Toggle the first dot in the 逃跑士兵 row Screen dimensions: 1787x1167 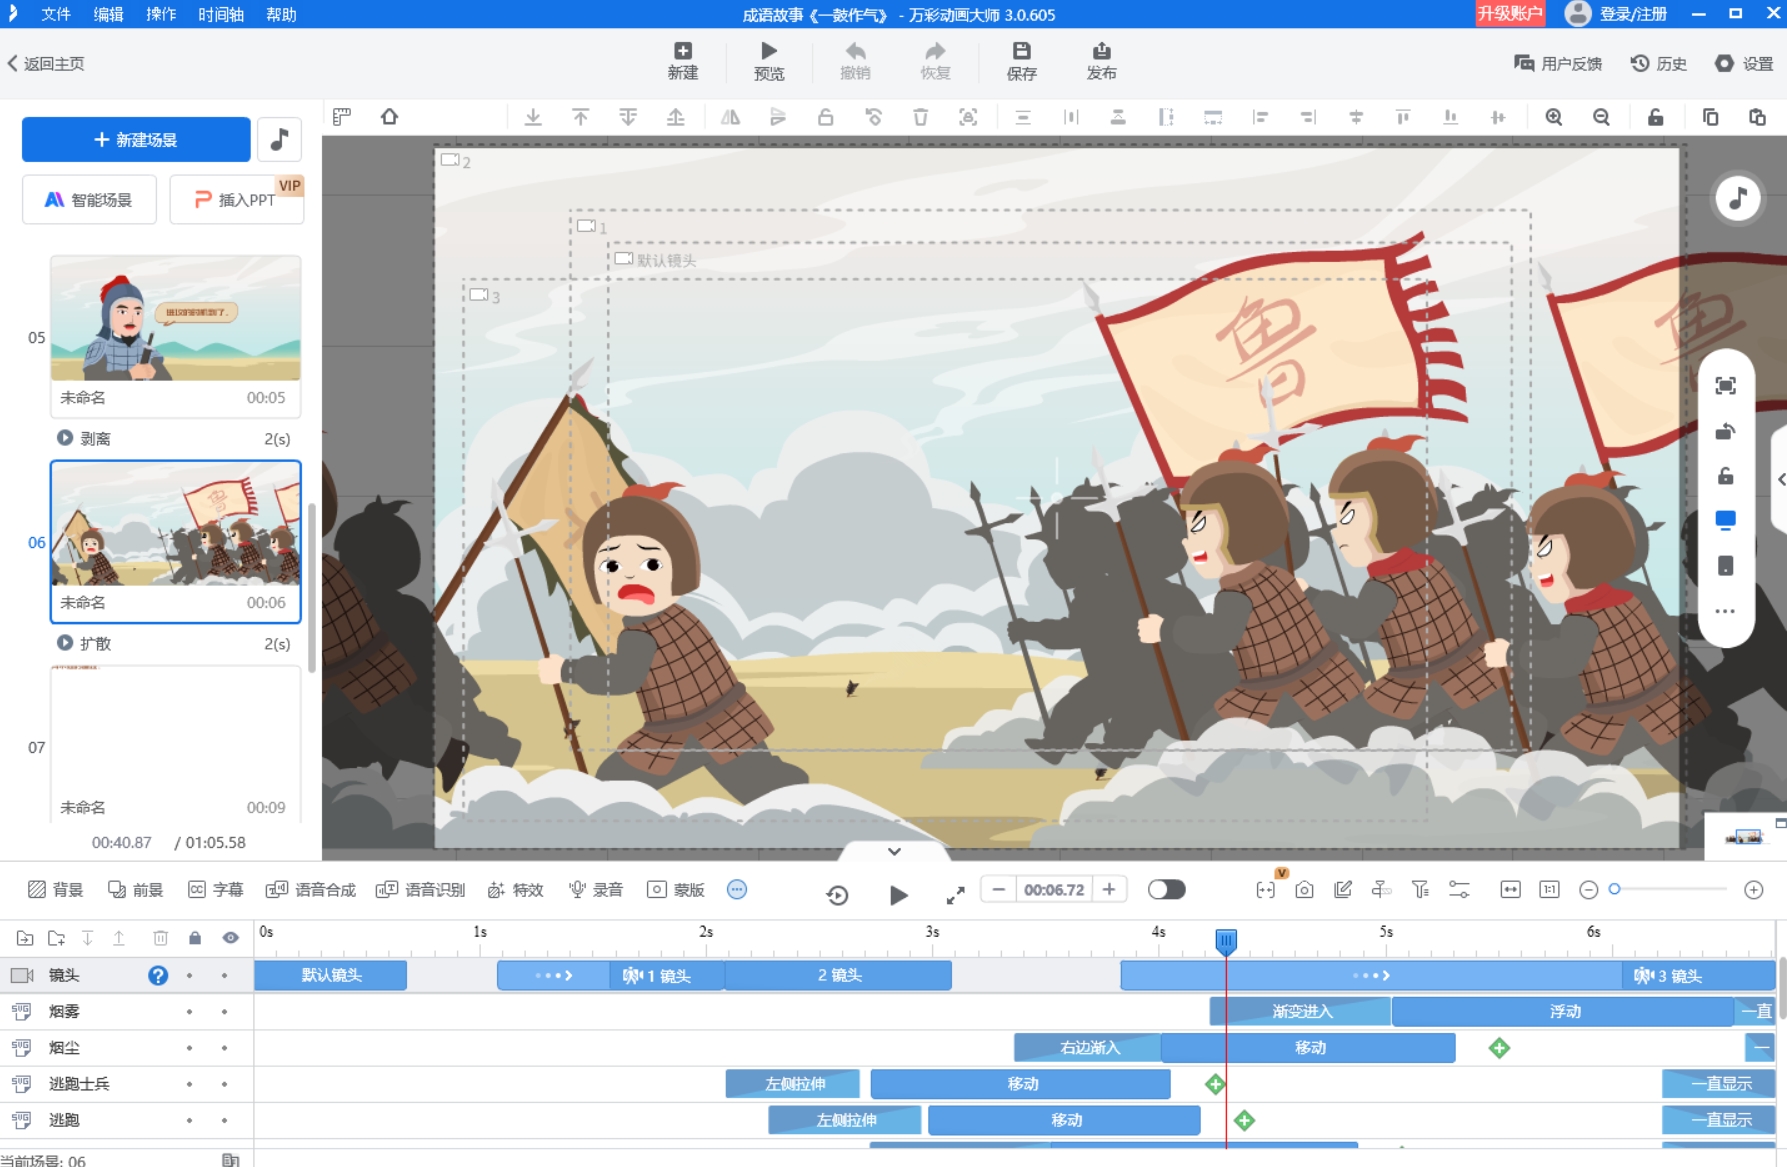coord(189,1084)
